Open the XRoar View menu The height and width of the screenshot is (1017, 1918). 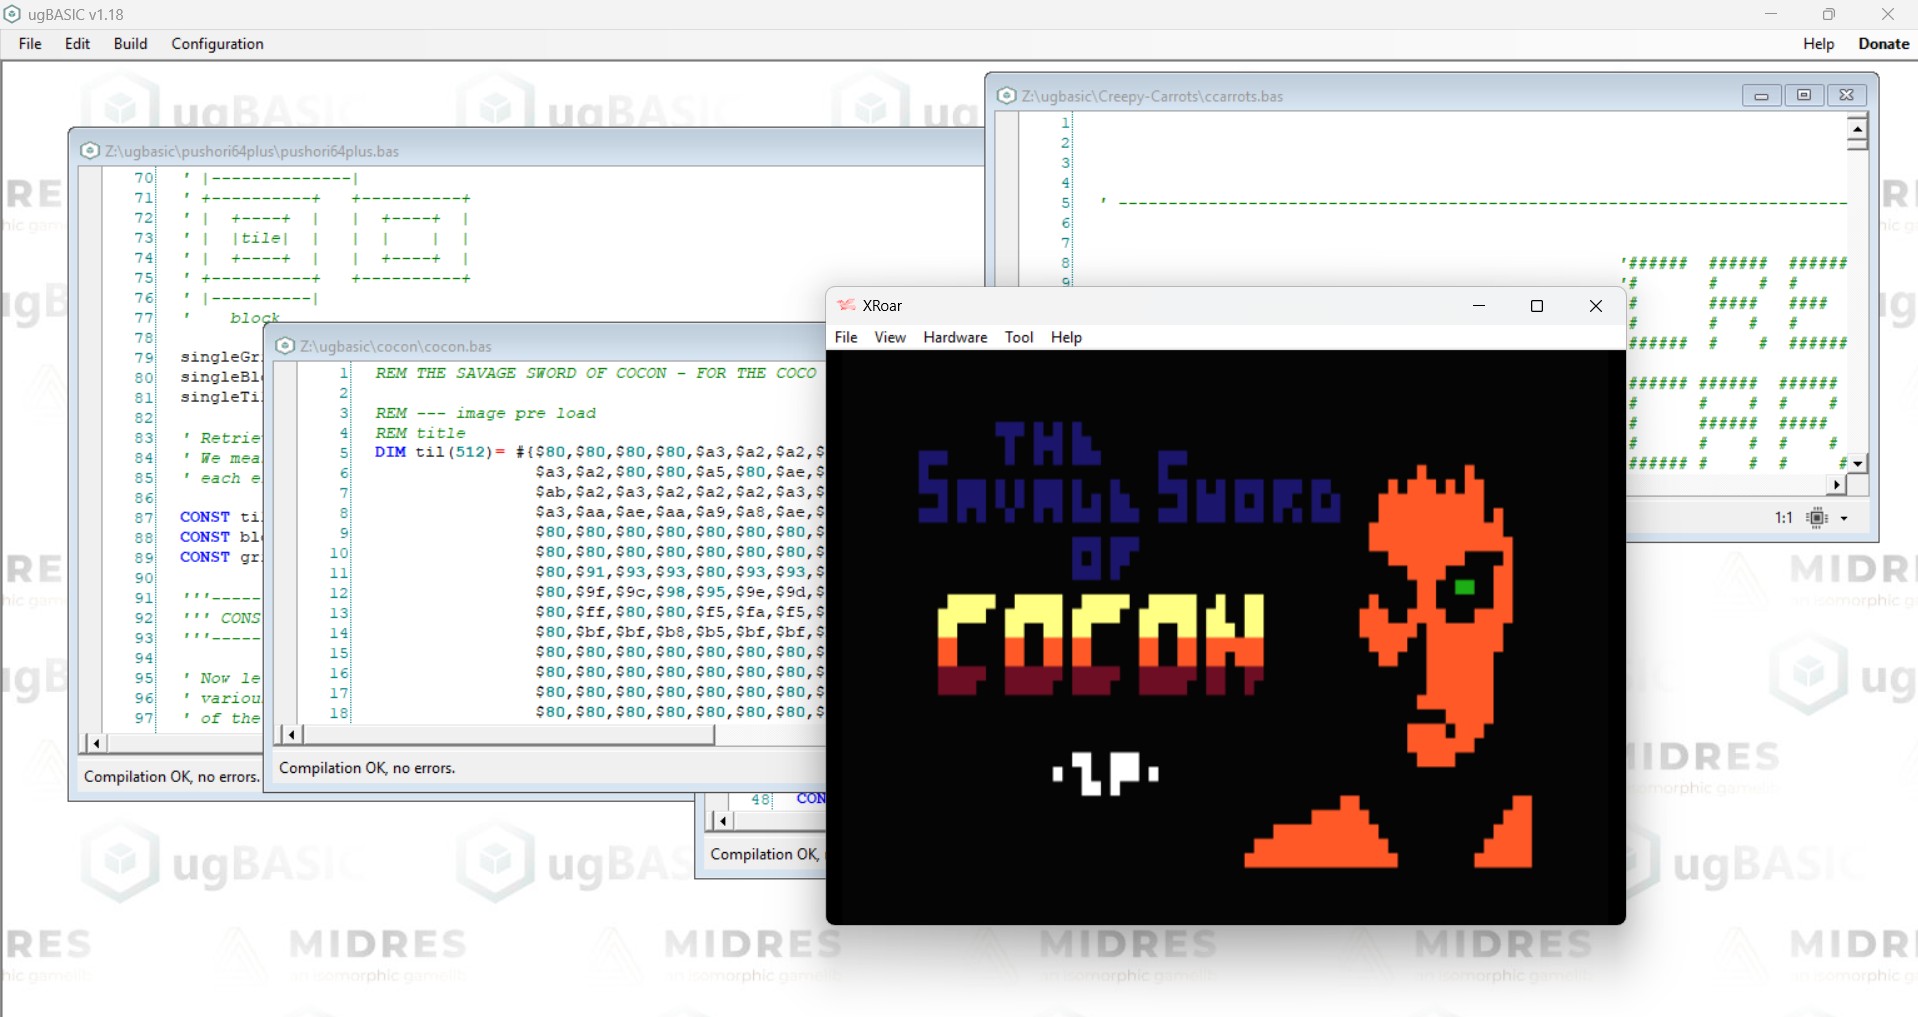(x=890, y=337)
